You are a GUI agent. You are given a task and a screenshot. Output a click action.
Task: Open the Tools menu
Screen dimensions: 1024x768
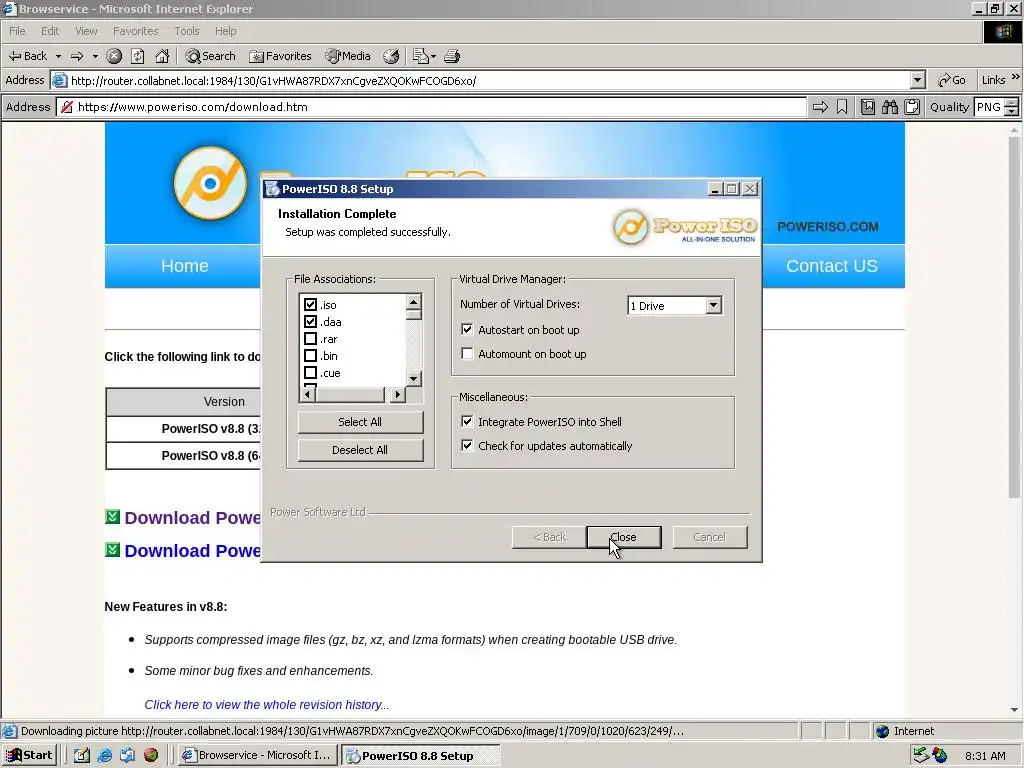(187, 31)
